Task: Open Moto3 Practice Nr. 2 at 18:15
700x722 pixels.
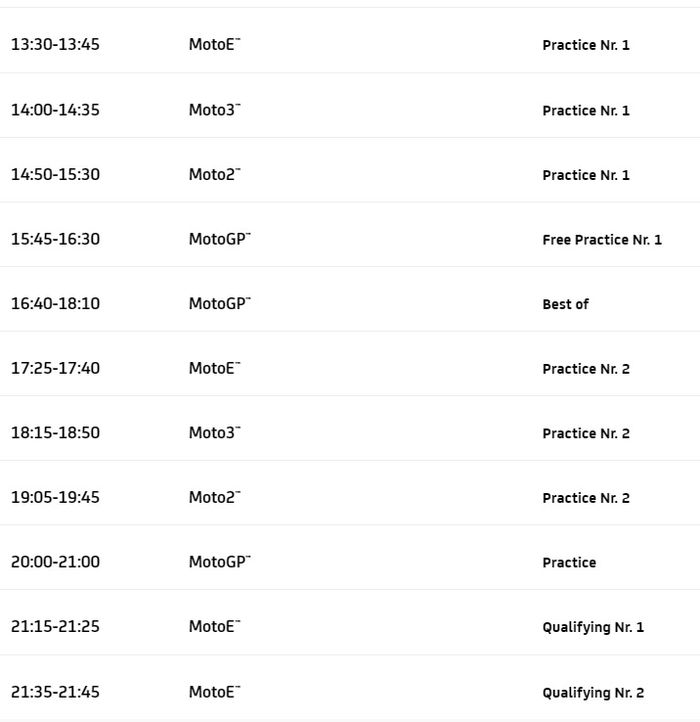Action: (586, 434)
